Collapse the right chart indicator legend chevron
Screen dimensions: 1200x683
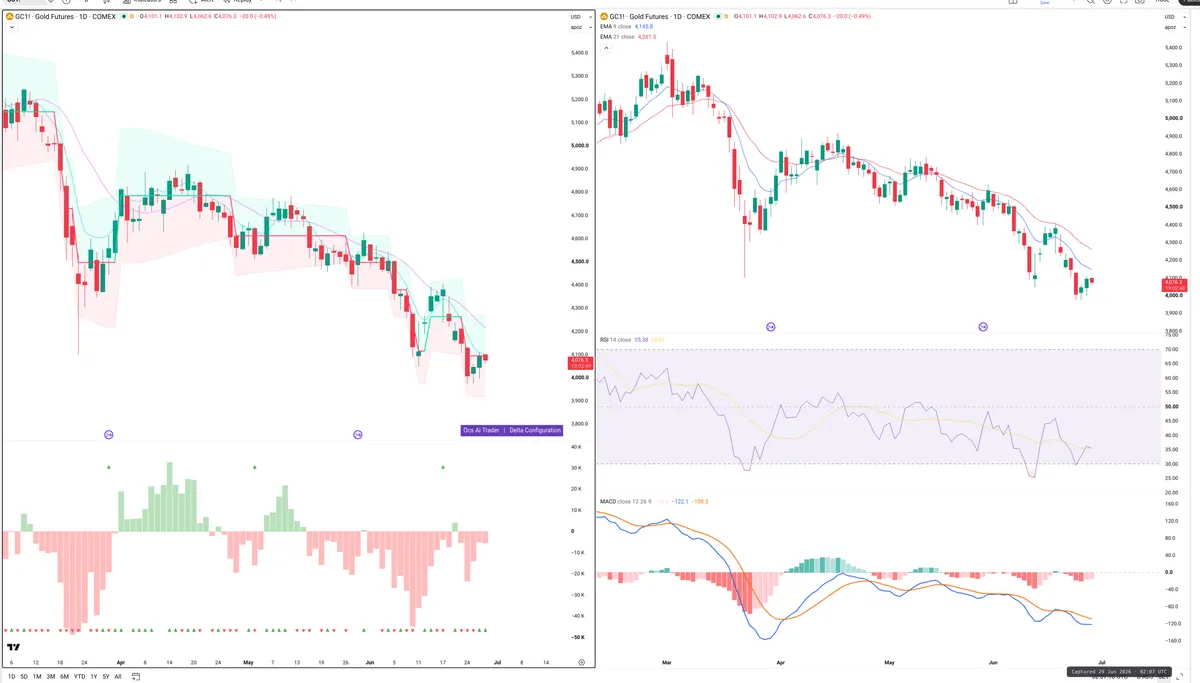click(x=604, y=47)
